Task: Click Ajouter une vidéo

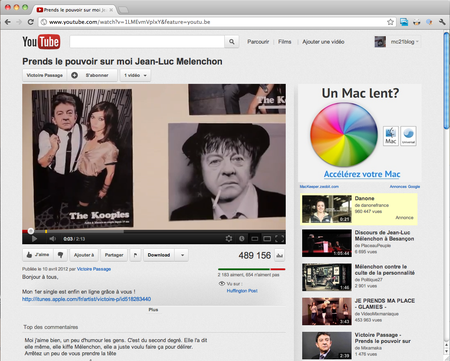Action: (323, 42)
